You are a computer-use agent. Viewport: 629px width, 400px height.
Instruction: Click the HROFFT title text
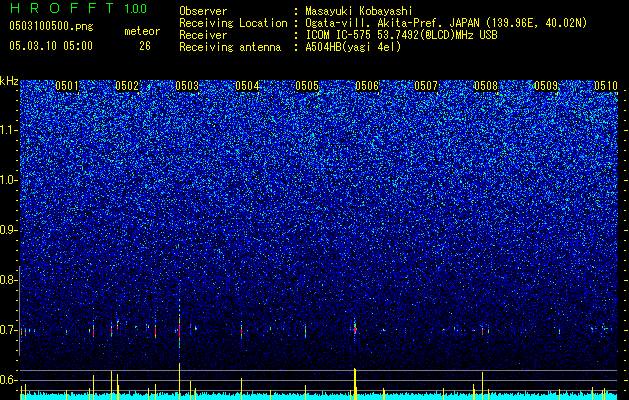[x=63, y=8]
